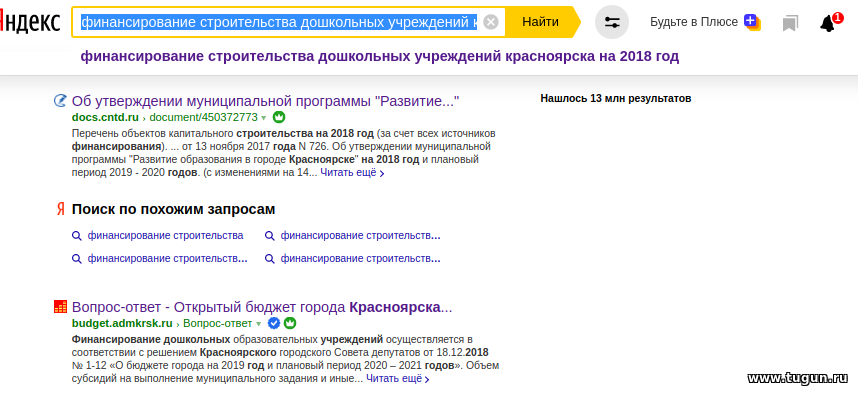Click inside the search query field
Image resolution: width=858 pixels, height=396 pixels.
pos(279,22)
